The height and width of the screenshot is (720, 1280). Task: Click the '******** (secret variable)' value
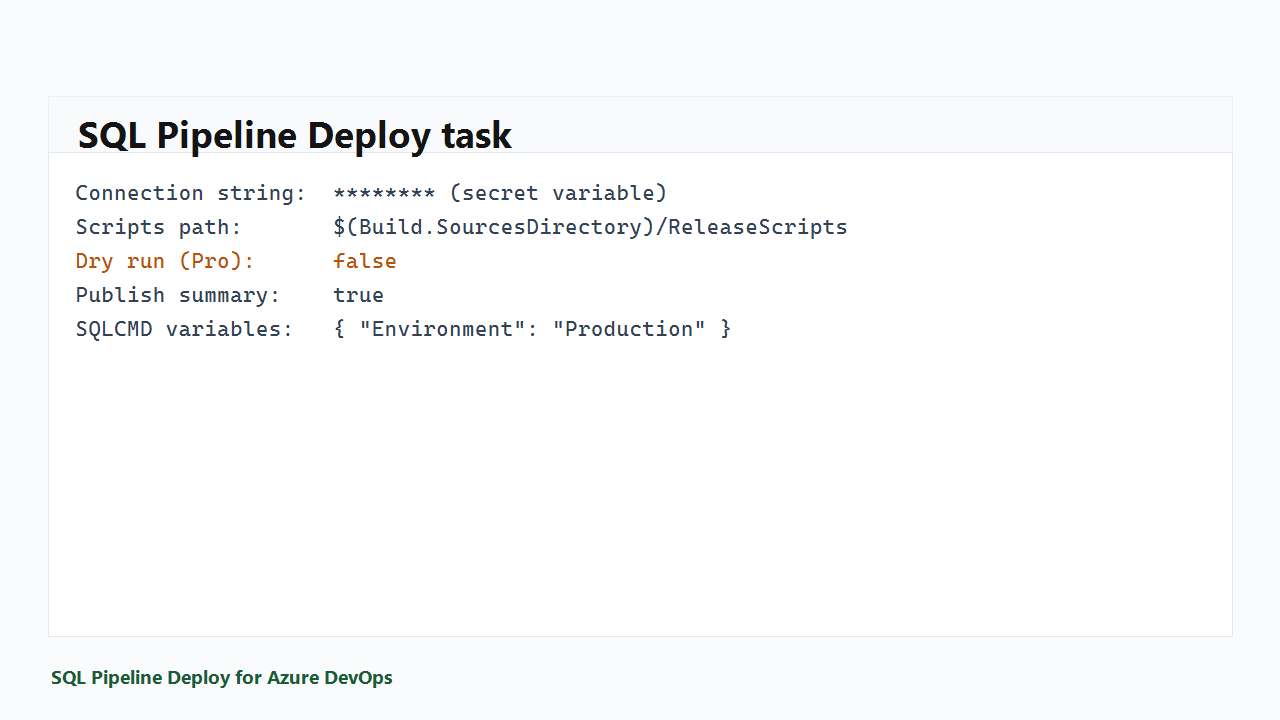(x=500, y=193)
